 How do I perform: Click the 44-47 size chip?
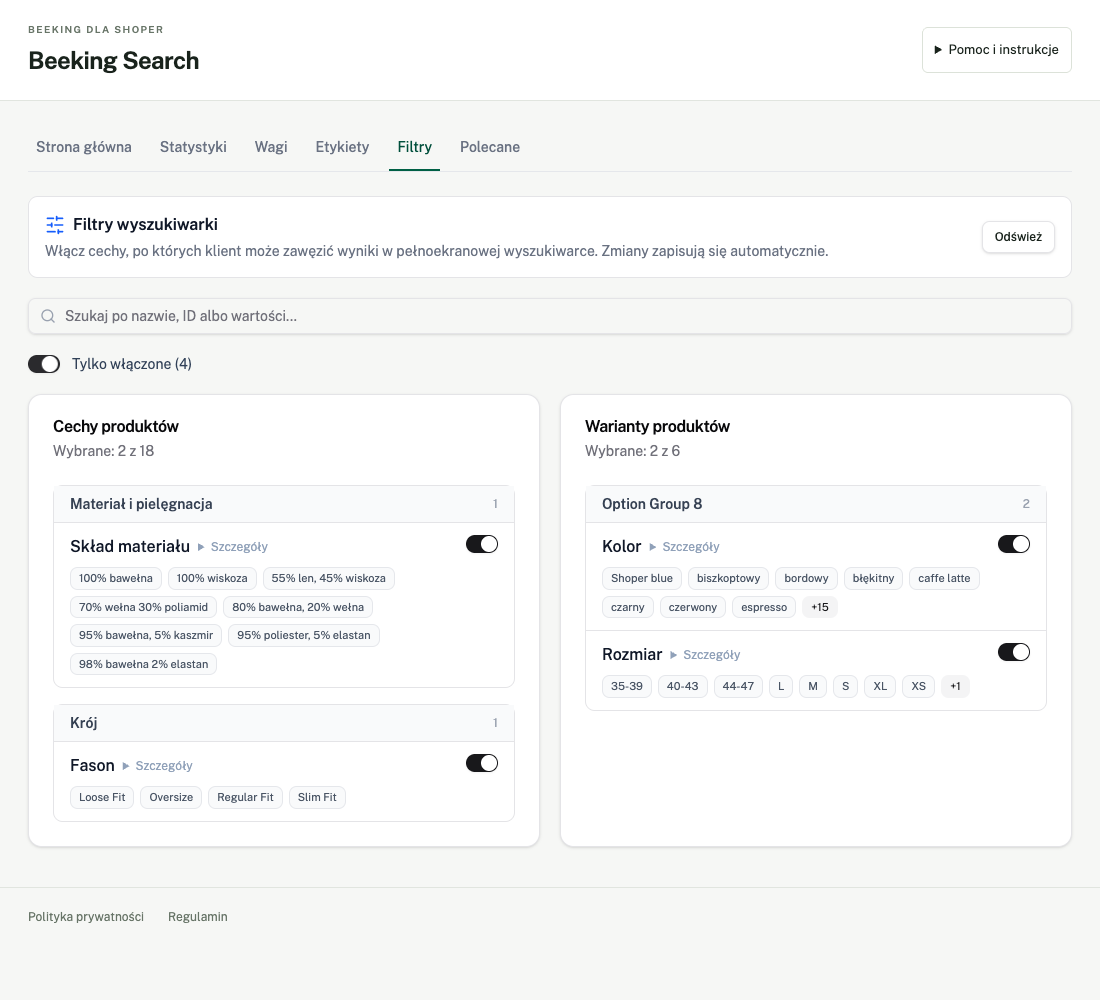click(738, 686)
